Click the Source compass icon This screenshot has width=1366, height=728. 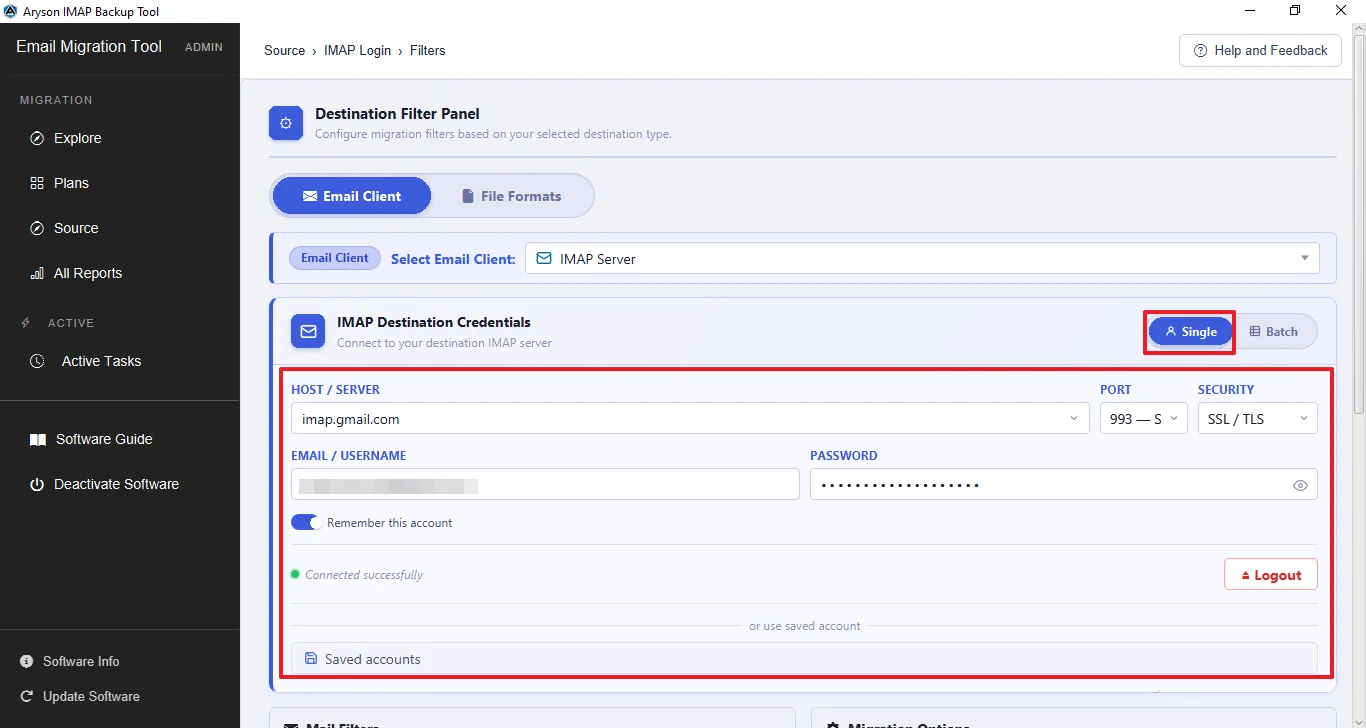(x=37, y=228)
